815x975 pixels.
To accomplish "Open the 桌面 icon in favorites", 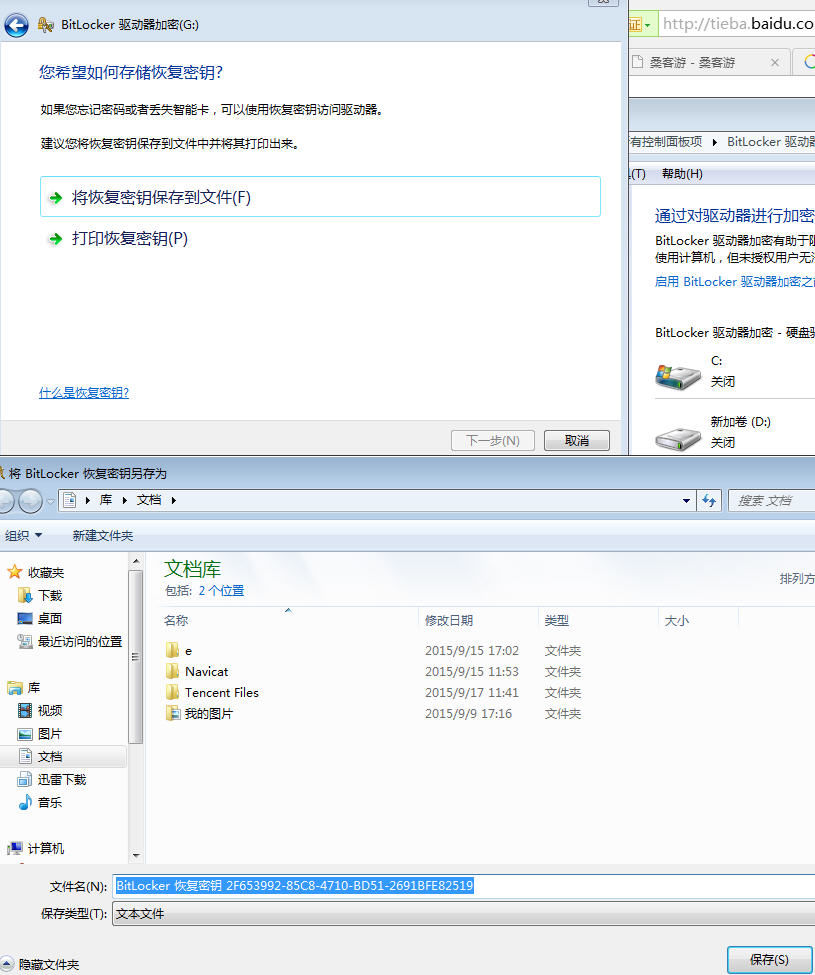I will pos(25,618).
